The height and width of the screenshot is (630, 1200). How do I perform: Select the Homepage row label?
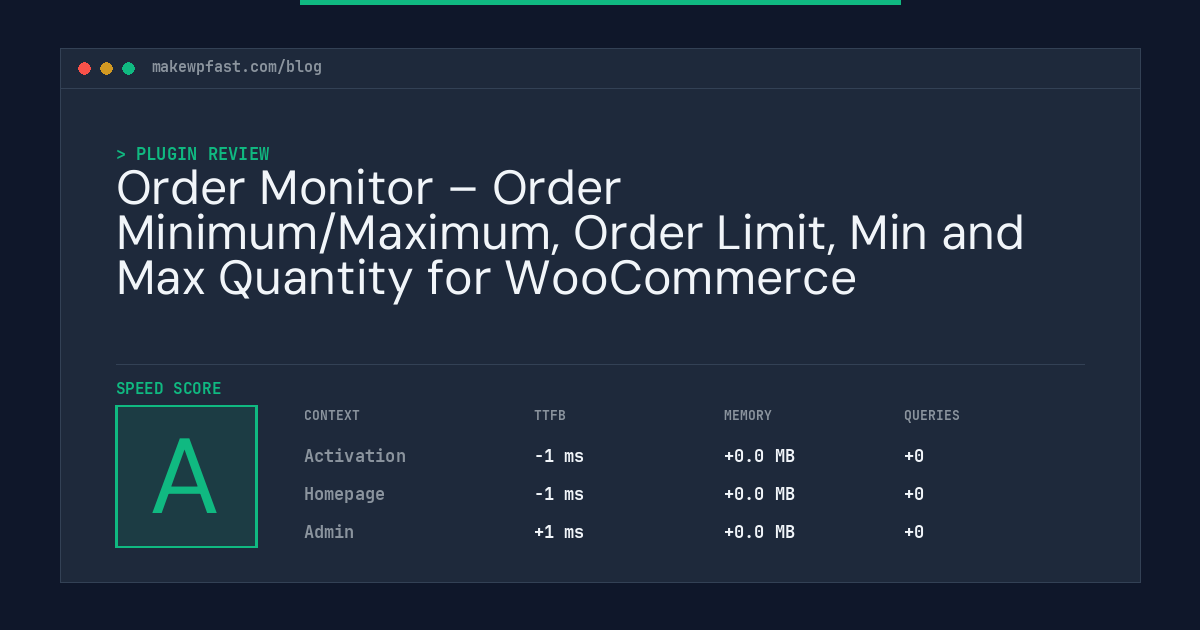[344, 494]
